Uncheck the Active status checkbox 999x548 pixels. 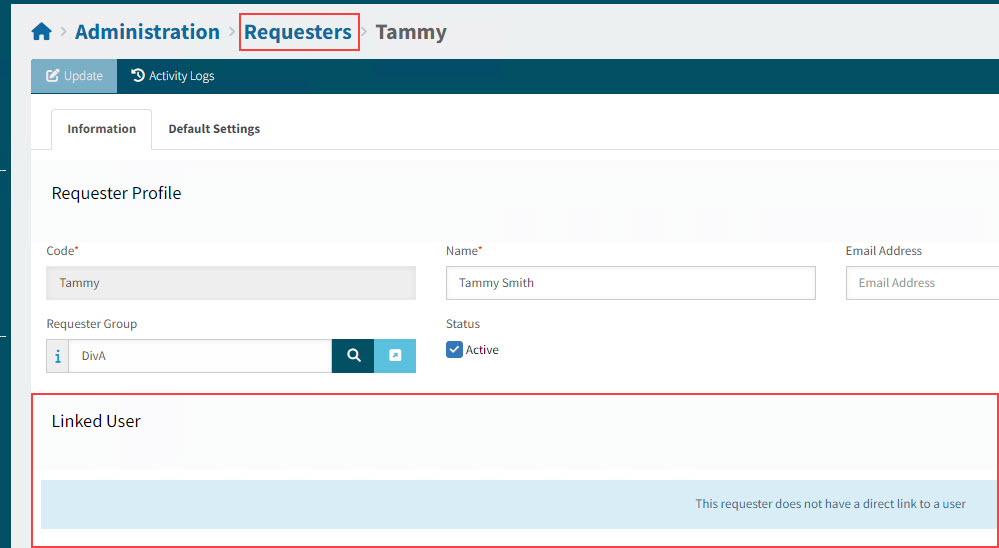454,350
